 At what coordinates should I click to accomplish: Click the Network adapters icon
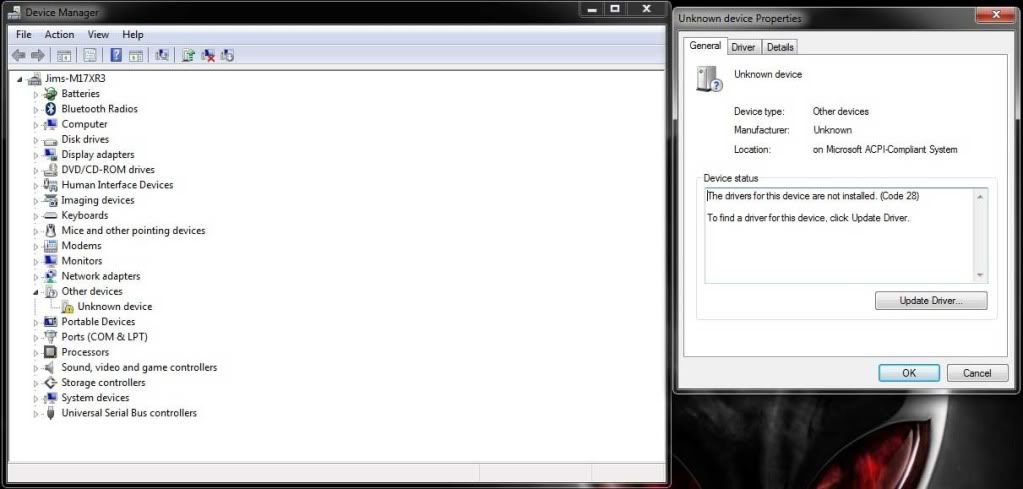pyautogui.click(x=50, y=276)
